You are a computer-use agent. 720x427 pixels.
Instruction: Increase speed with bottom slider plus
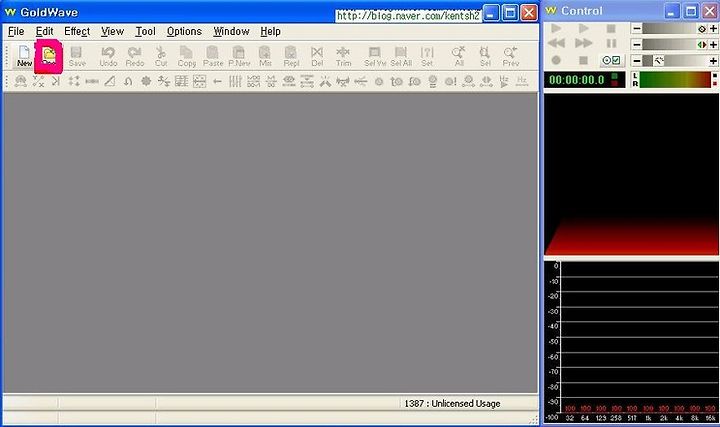pos(713,61)
